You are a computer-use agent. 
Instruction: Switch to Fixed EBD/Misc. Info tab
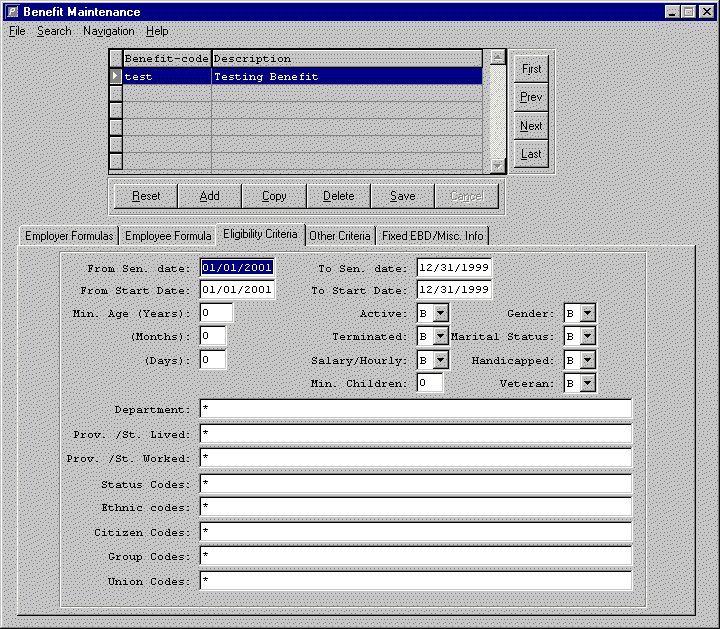point(432,236)
